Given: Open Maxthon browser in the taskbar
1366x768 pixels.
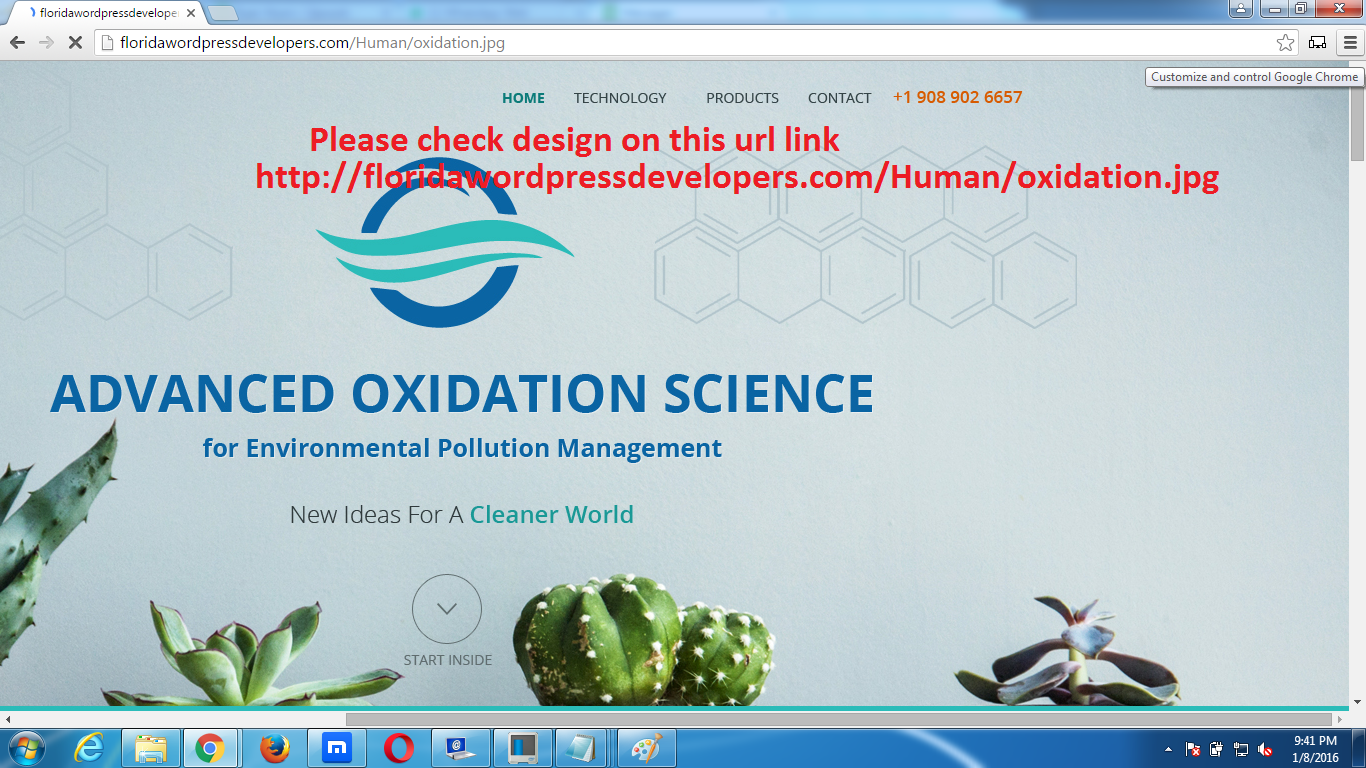Looking at the screenshot, I should [337, 748].
